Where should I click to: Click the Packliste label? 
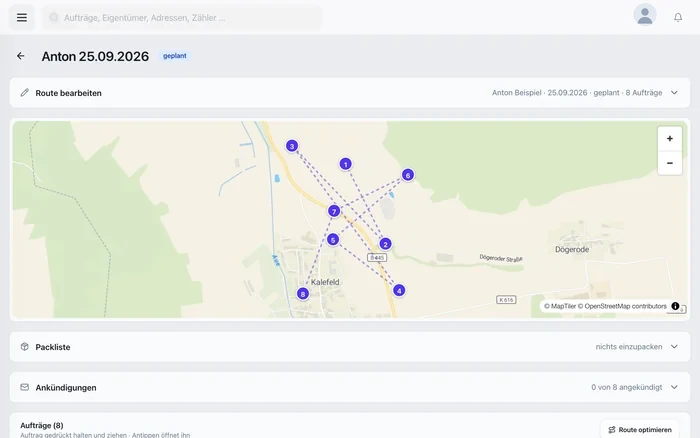53,347
